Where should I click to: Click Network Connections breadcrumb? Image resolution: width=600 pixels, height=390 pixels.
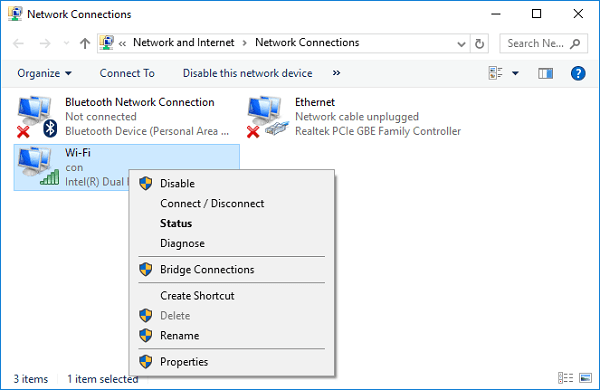[x=307, y=42]
